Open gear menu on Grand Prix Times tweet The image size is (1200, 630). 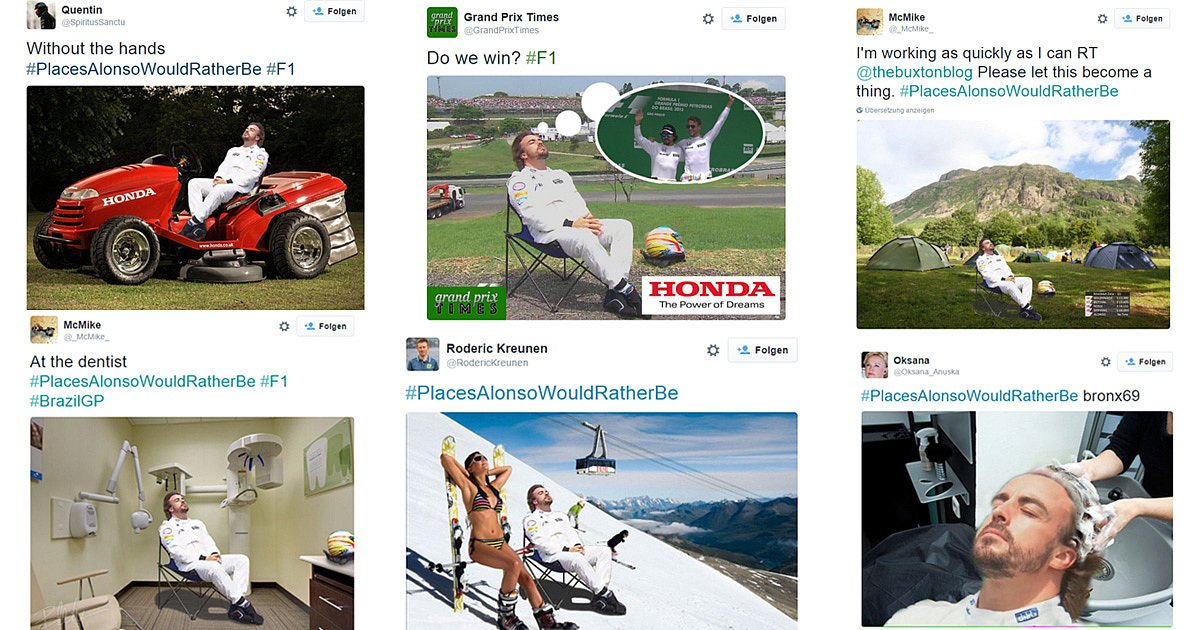(708, 19)
